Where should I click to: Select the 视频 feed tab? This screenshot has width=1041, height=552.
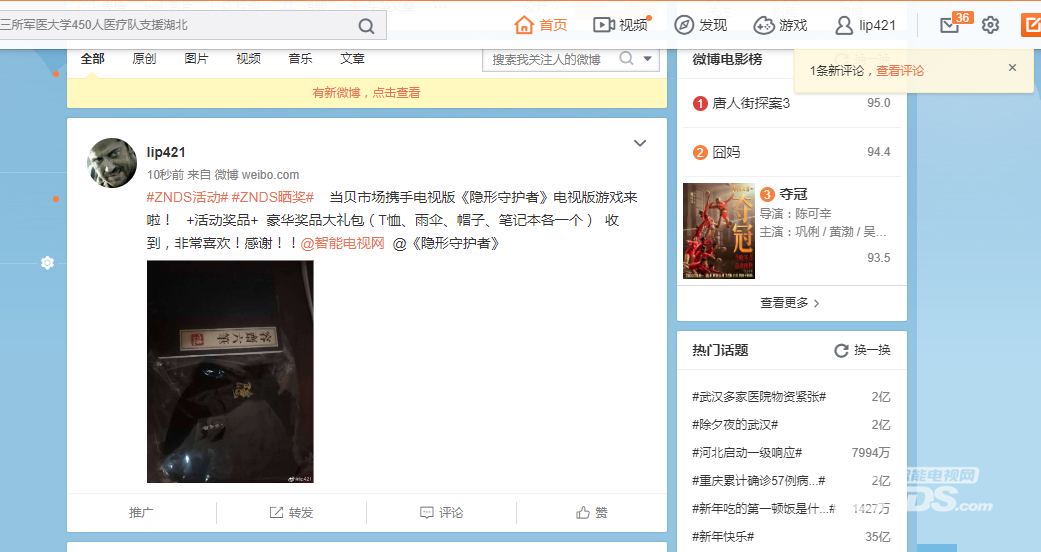248,58
